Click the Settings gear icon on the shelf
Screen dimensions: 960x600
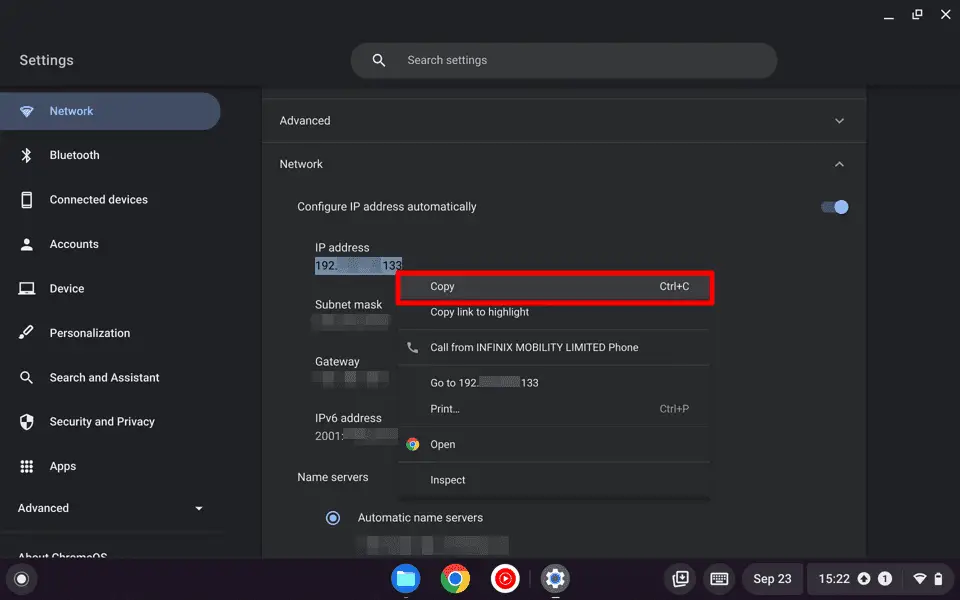pyautogui.click(x=555, y=579)
